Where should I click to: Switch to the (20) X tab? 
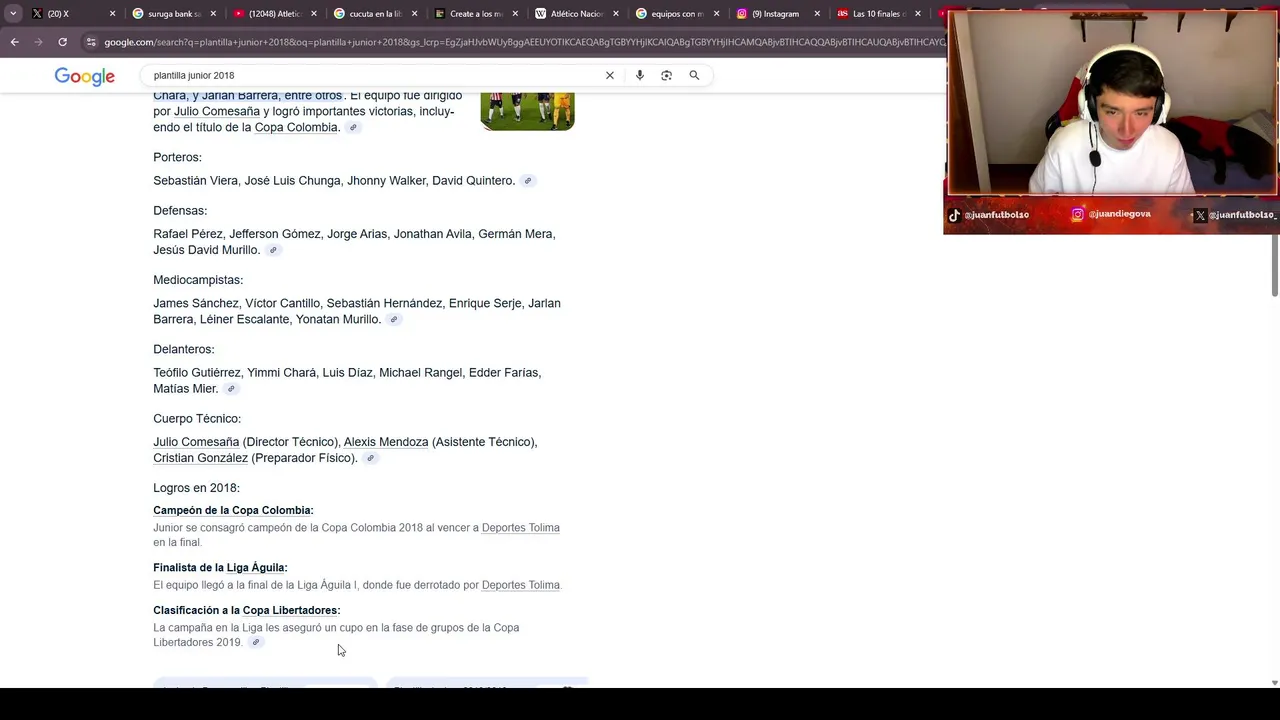(x=74, y=14)
